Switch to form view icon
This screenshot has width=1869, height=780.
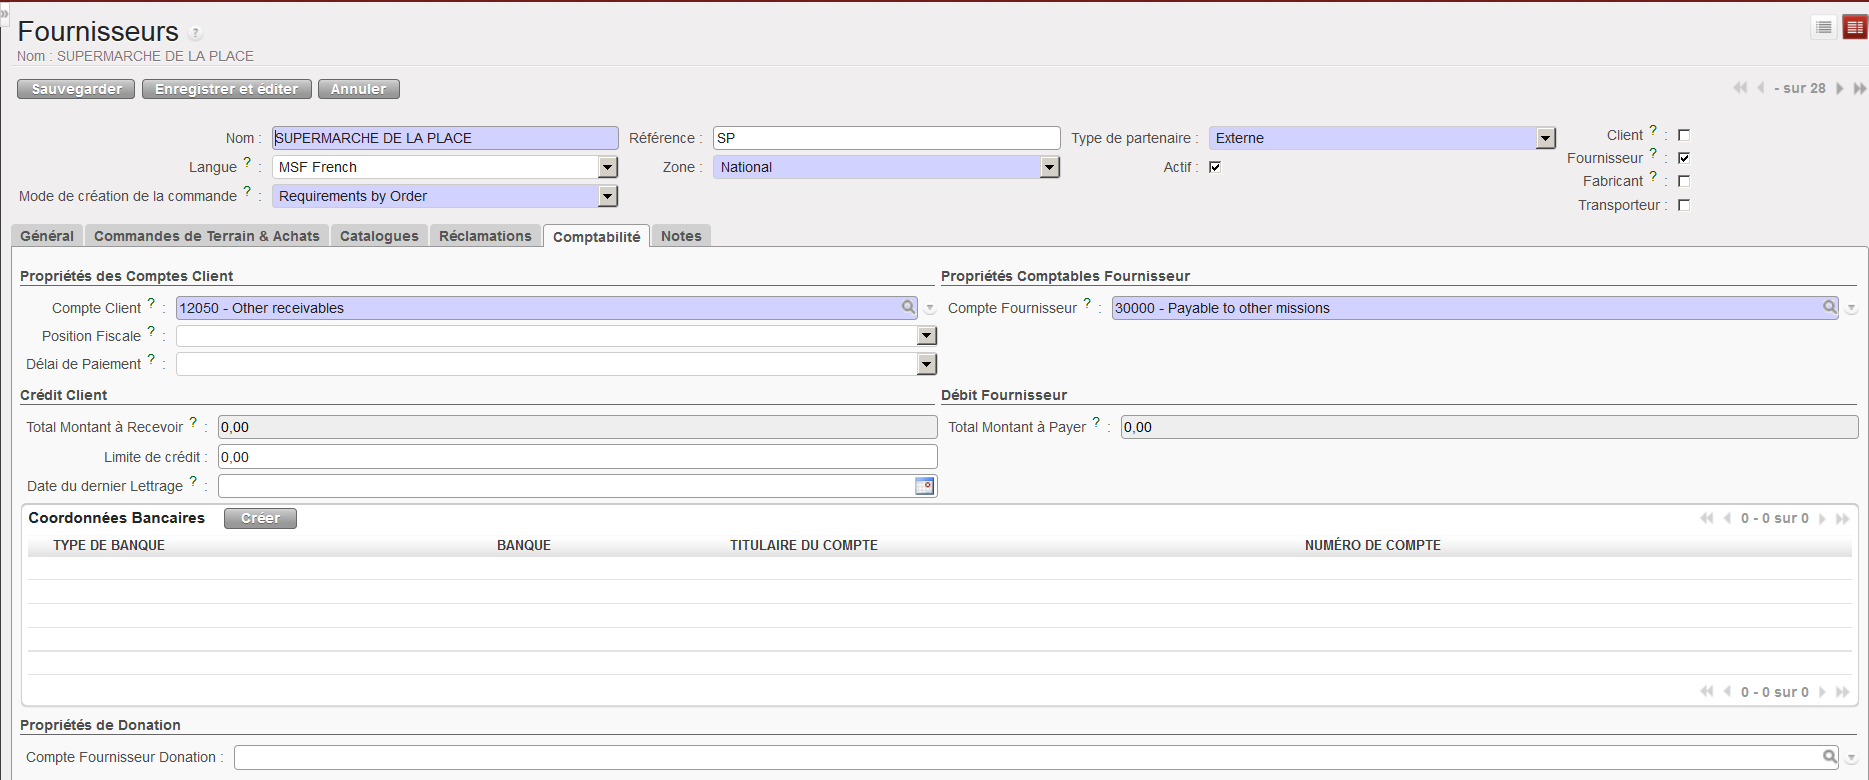(x=1855, y=27)
